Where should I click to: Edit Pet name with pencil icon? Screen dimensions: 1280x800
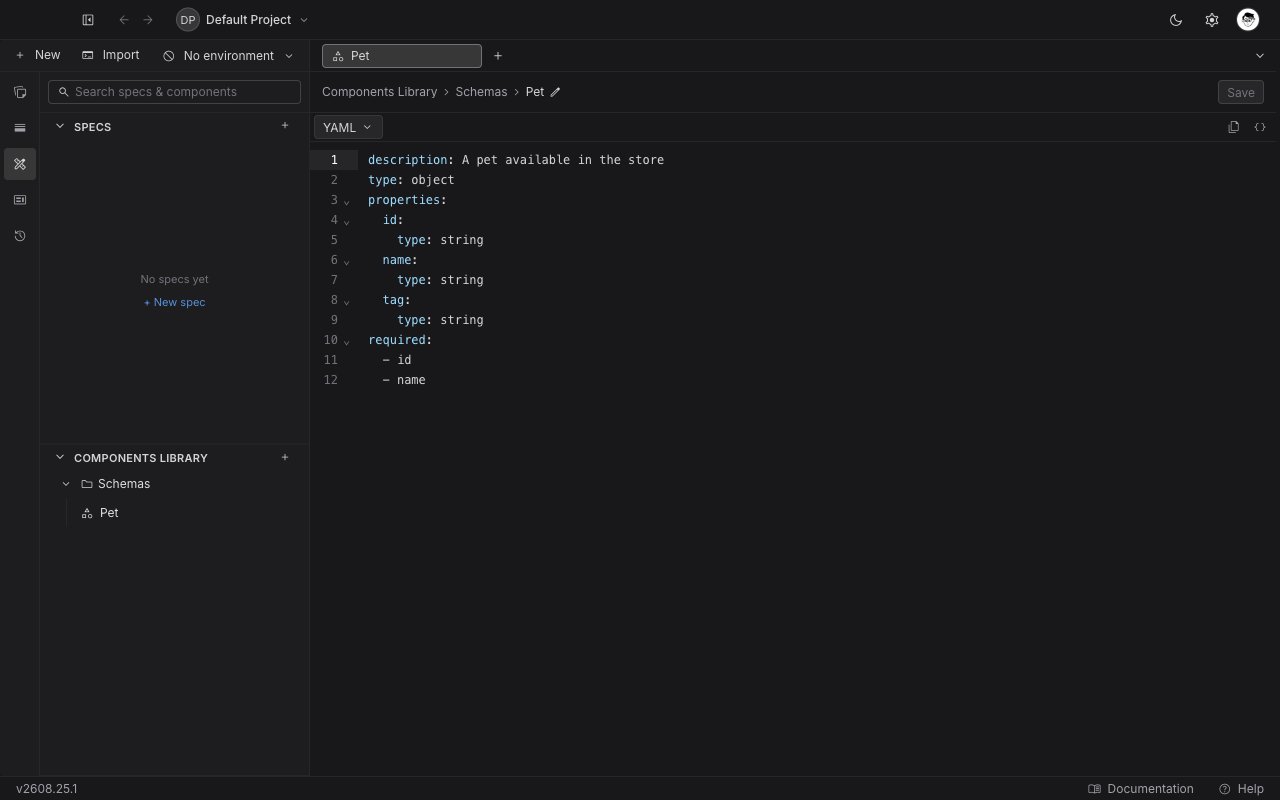click(x=556, y=92)
